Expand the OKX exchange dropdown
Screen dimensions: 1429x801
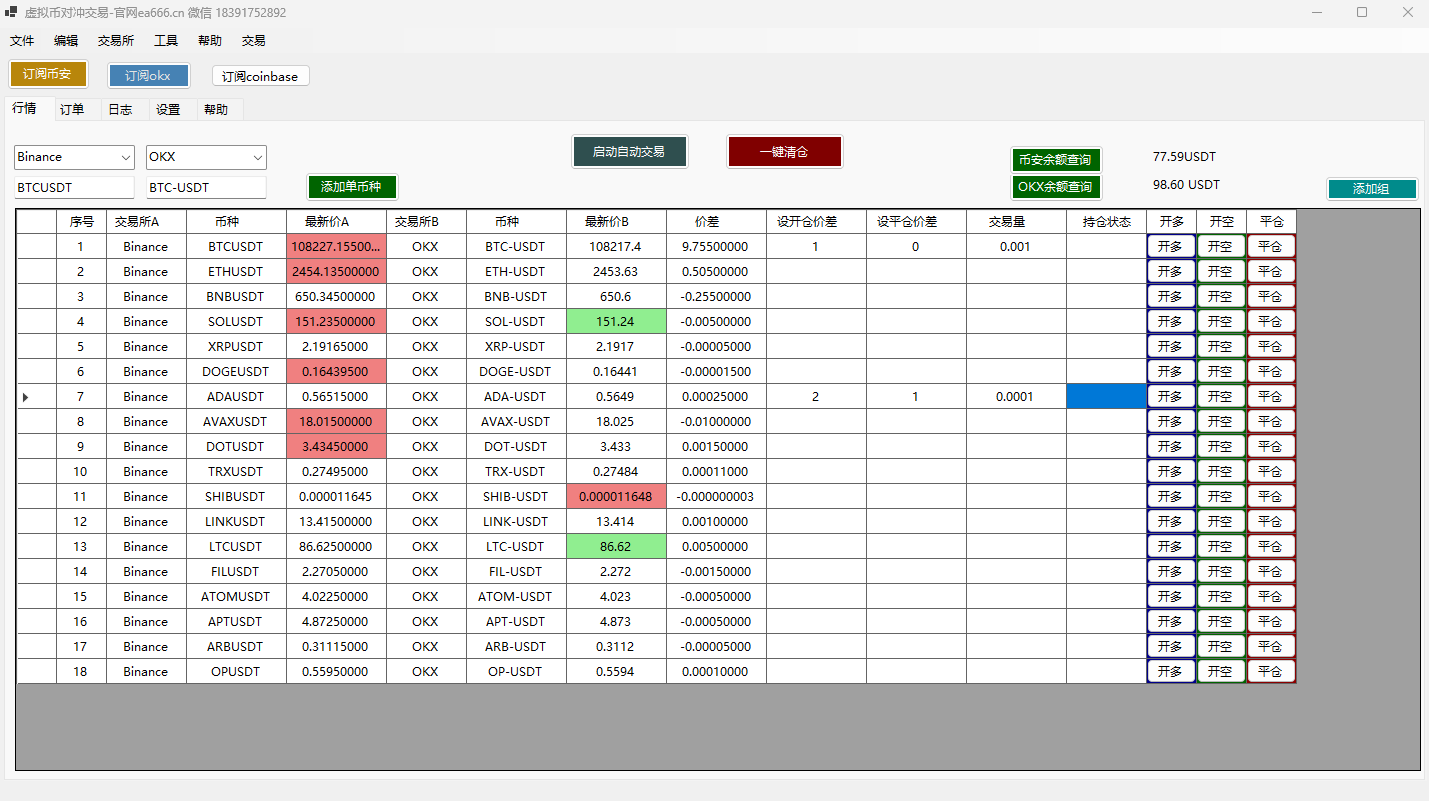point(206,157)
